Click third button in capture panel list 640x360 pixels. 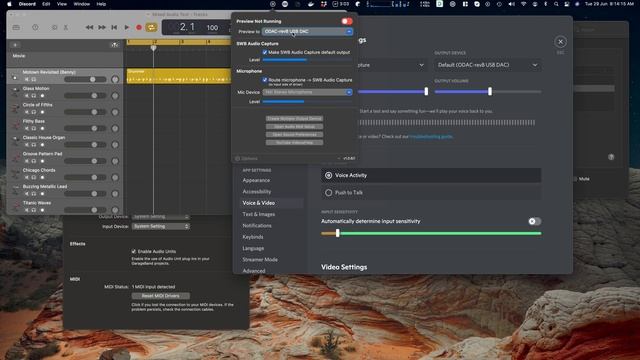pos(294,134)
